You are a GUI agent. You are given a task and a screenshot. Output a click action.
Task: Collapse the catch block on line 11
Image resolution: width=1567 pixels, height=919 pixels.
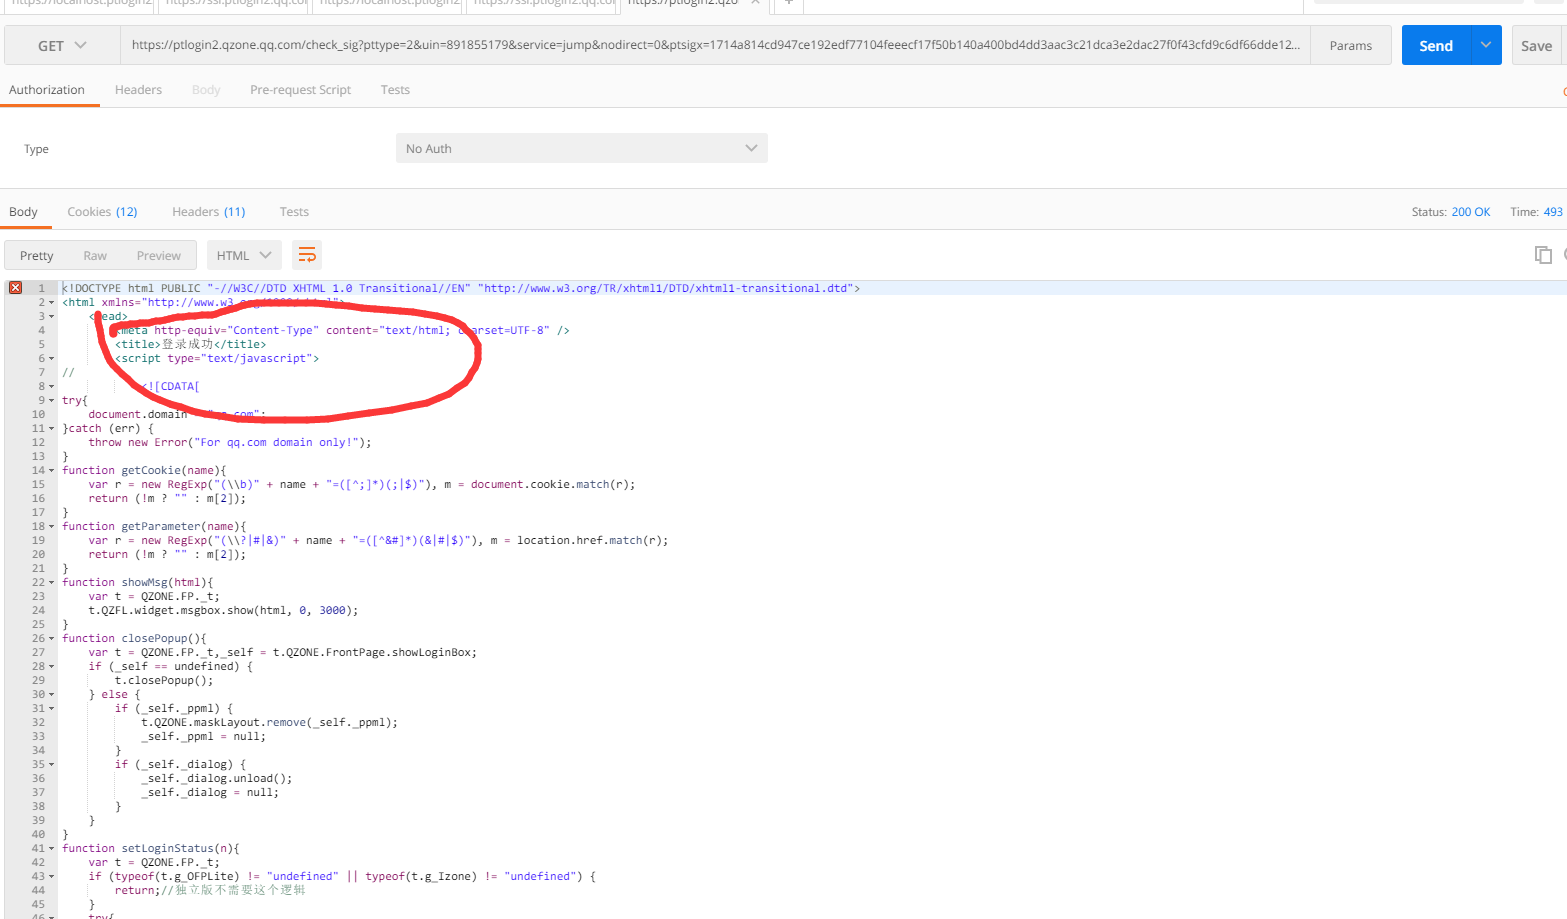[x=52, y=428]
